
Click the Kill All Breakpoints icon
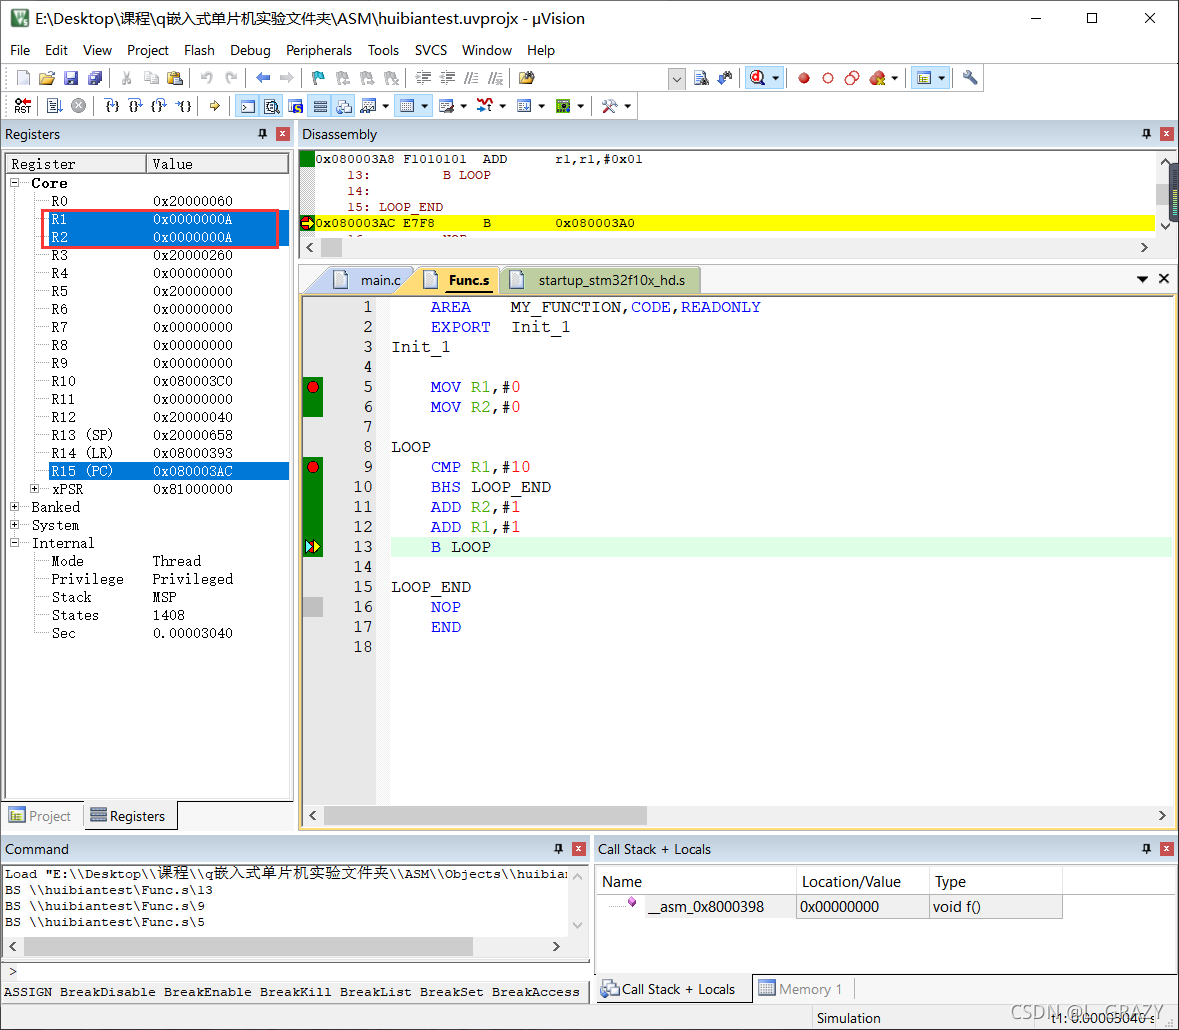pyautogui.click(x=877, y=77)
